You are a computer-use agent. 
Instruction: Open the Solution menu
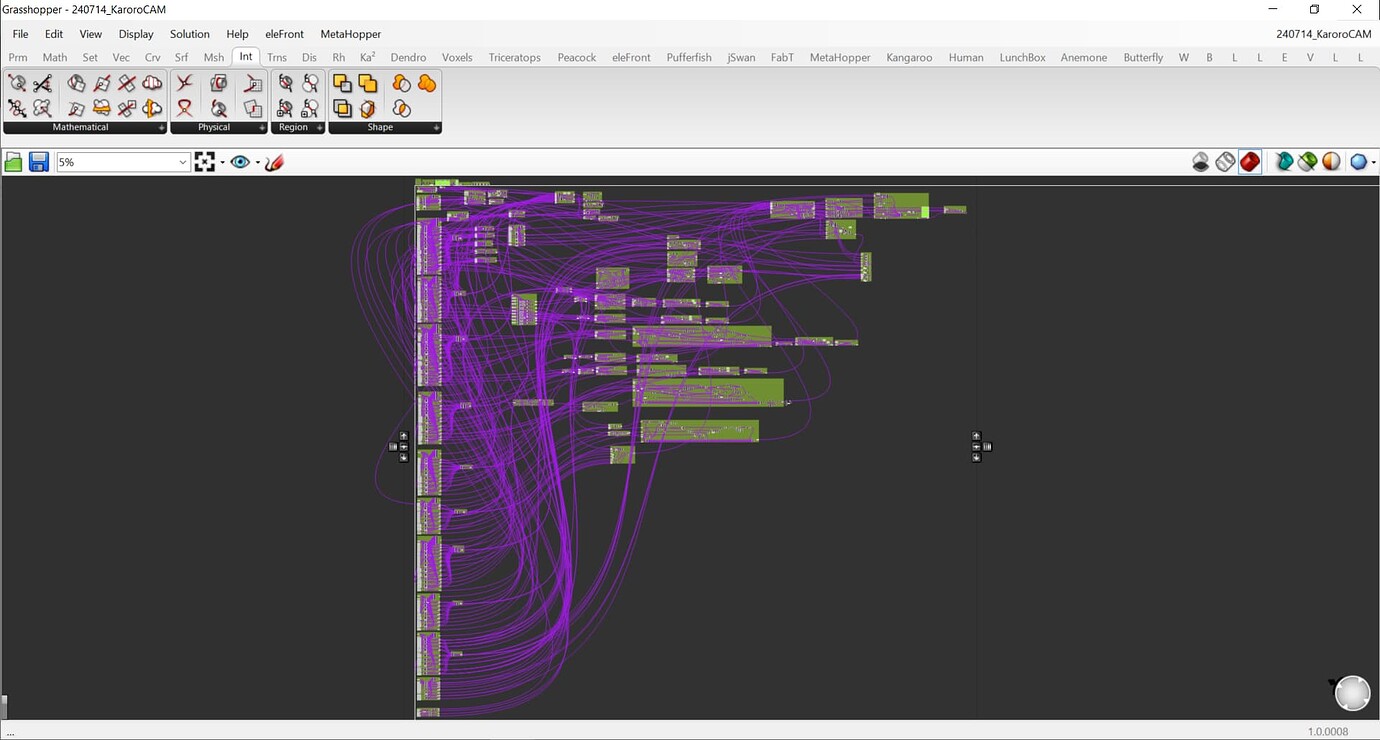[x=189, y=33]
